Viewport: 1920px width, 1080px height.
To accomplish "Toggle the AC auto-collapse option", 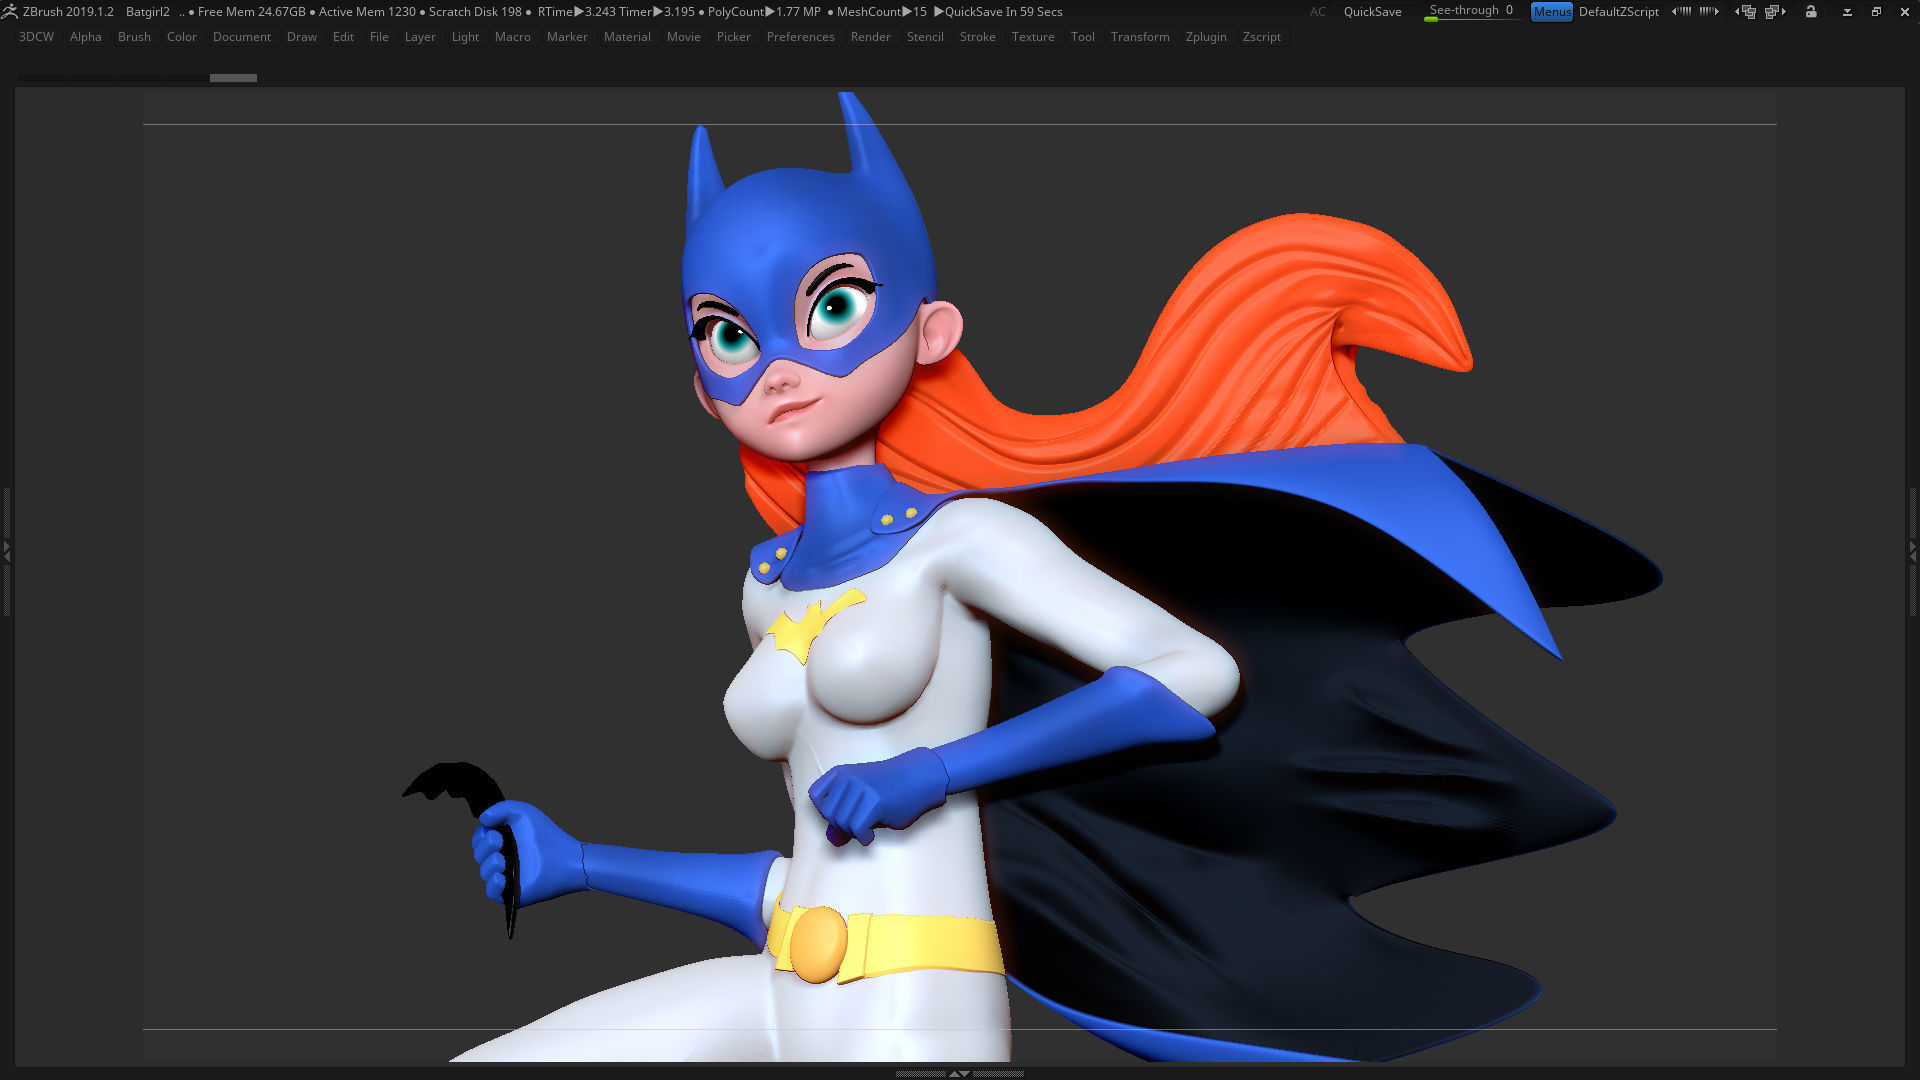I will [1318, 12].
